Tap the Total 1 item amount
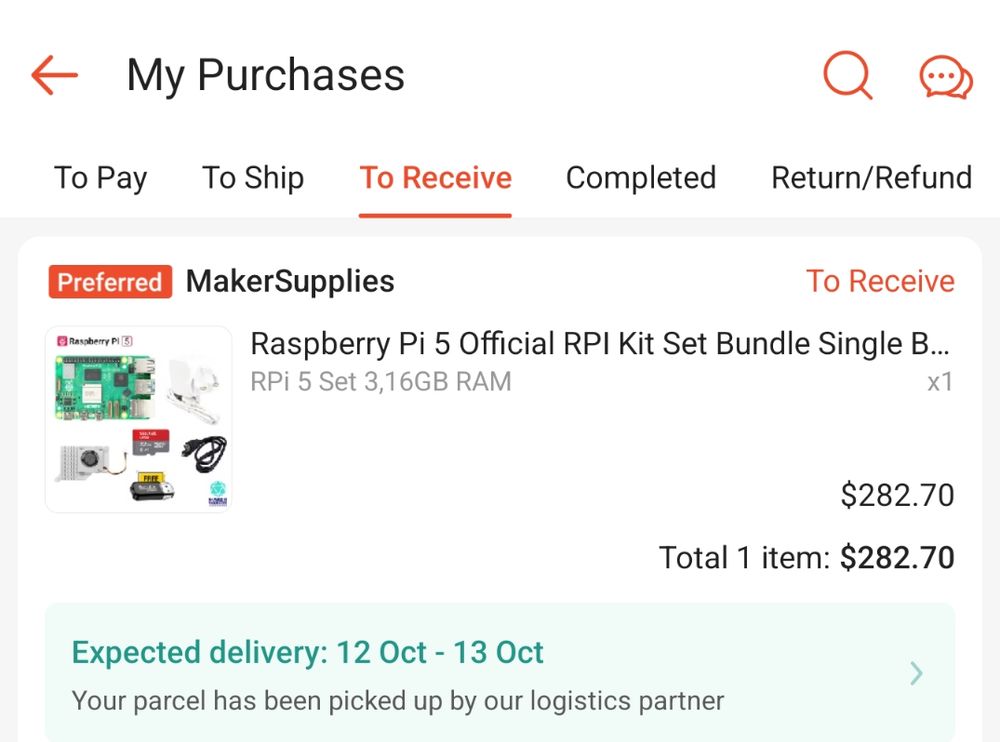 tap(806, 557)
